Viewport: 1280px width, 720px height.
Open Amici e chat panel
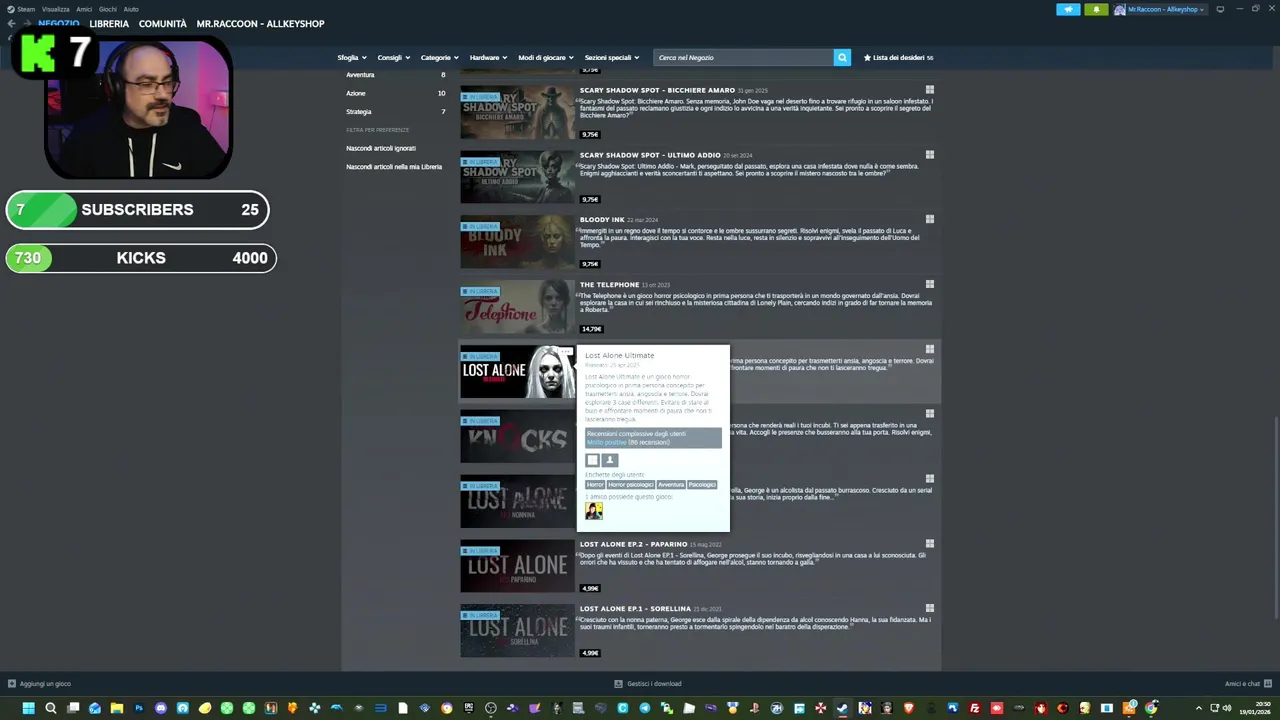point(1247,684)
